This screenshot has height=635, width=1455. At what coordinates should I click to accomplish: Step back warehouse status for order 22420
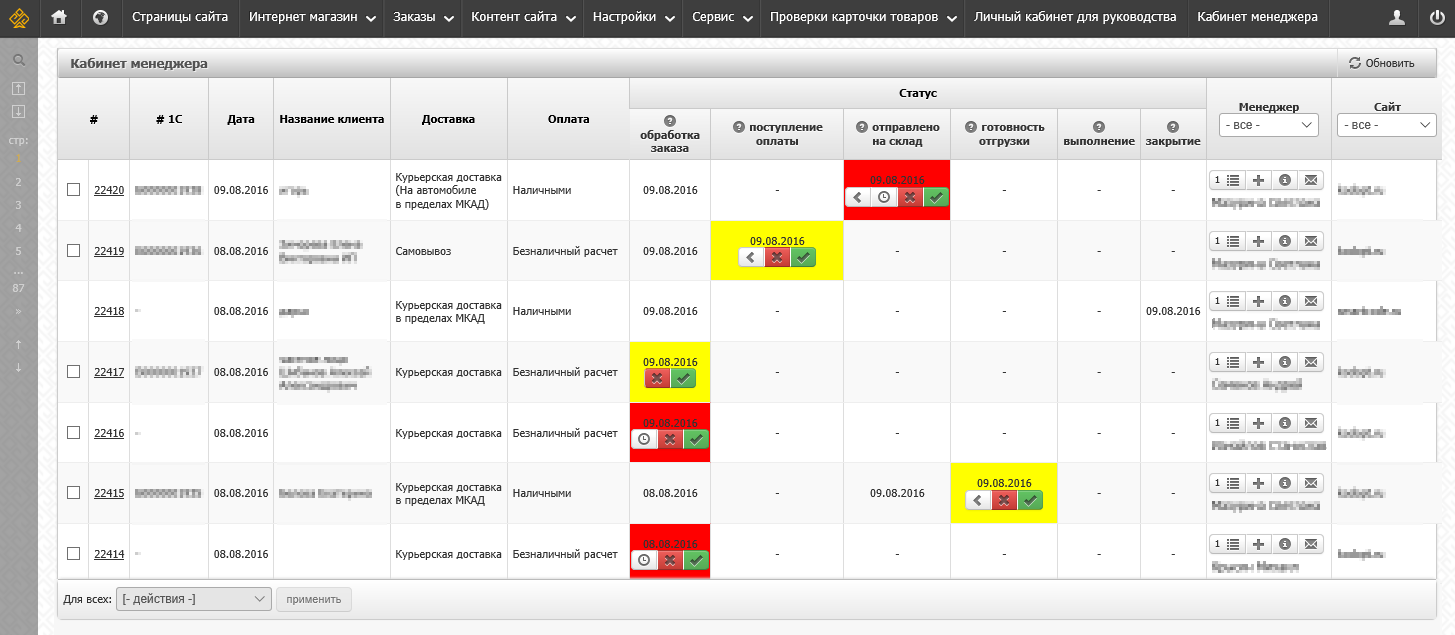[858, 197]
